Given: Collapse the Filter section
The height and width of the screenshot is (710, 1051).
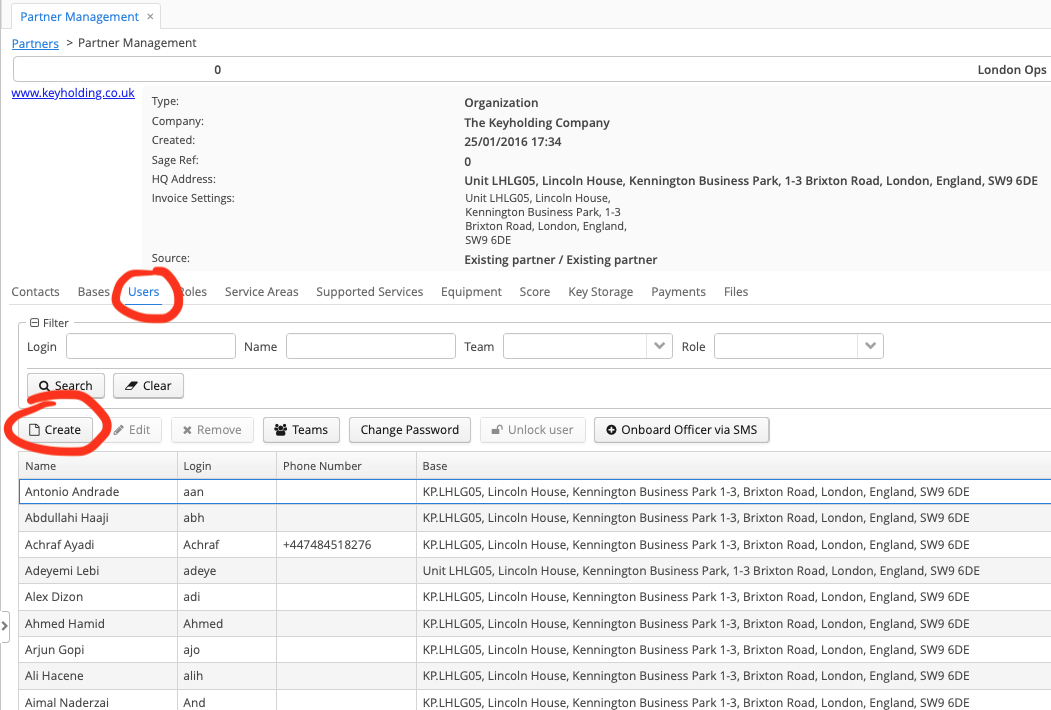Looking at the screenshot, I should click(x=35, y=323).
